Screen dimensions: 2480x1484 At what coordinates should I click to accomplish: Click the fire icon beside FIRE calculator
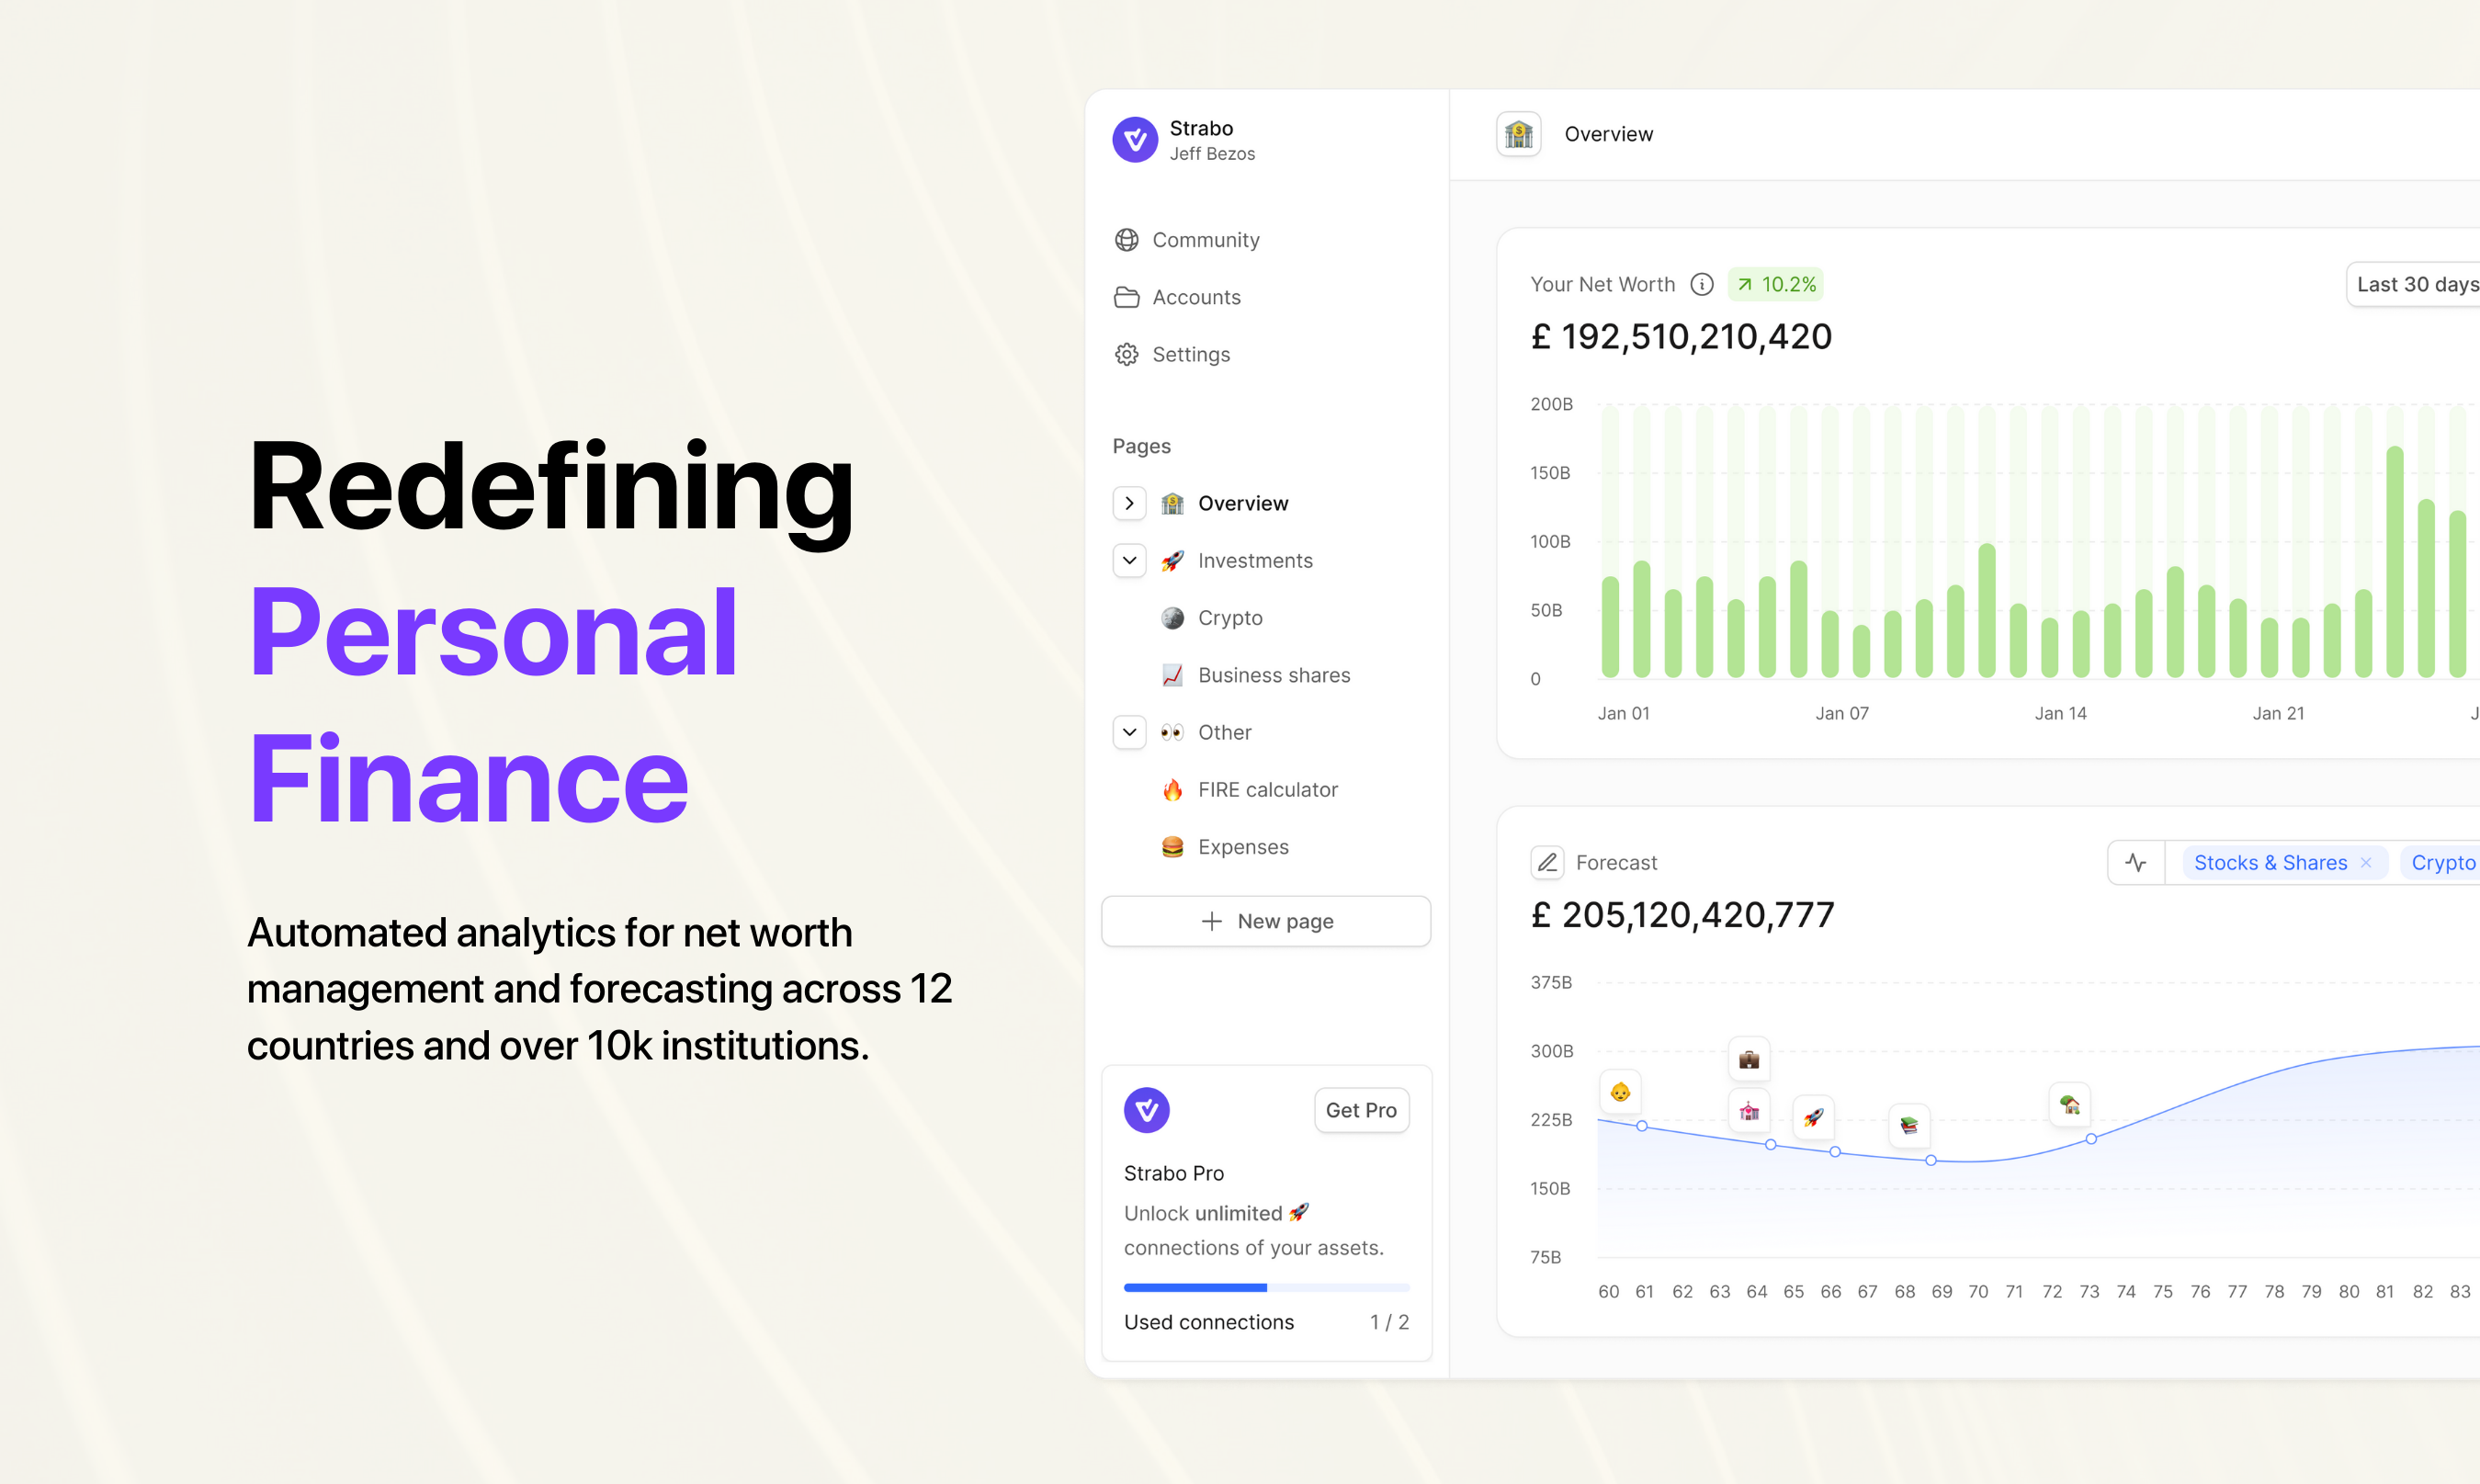tap(1172, 790)
